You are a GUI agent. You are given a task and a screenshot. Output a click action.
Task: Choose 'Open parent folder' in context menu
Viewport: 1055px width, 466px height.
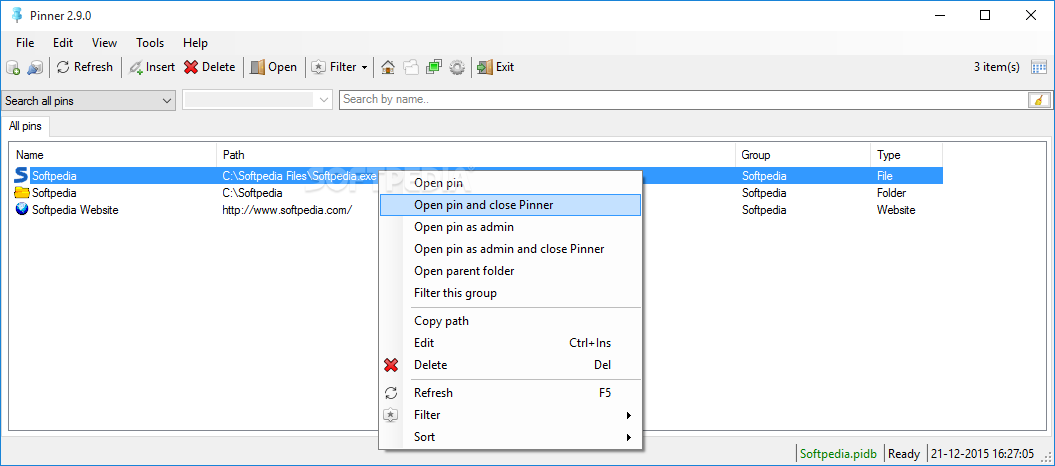click(x=510, y=271)
